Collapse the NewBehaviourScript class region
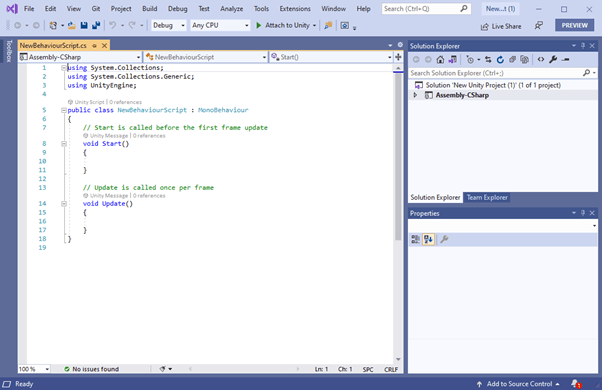 (64, 110)
